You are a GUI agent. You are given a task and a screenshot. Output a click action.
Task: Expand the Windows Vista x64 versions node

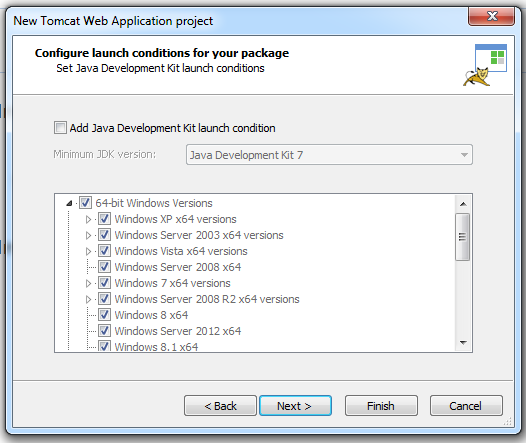[x=88, y=251]
